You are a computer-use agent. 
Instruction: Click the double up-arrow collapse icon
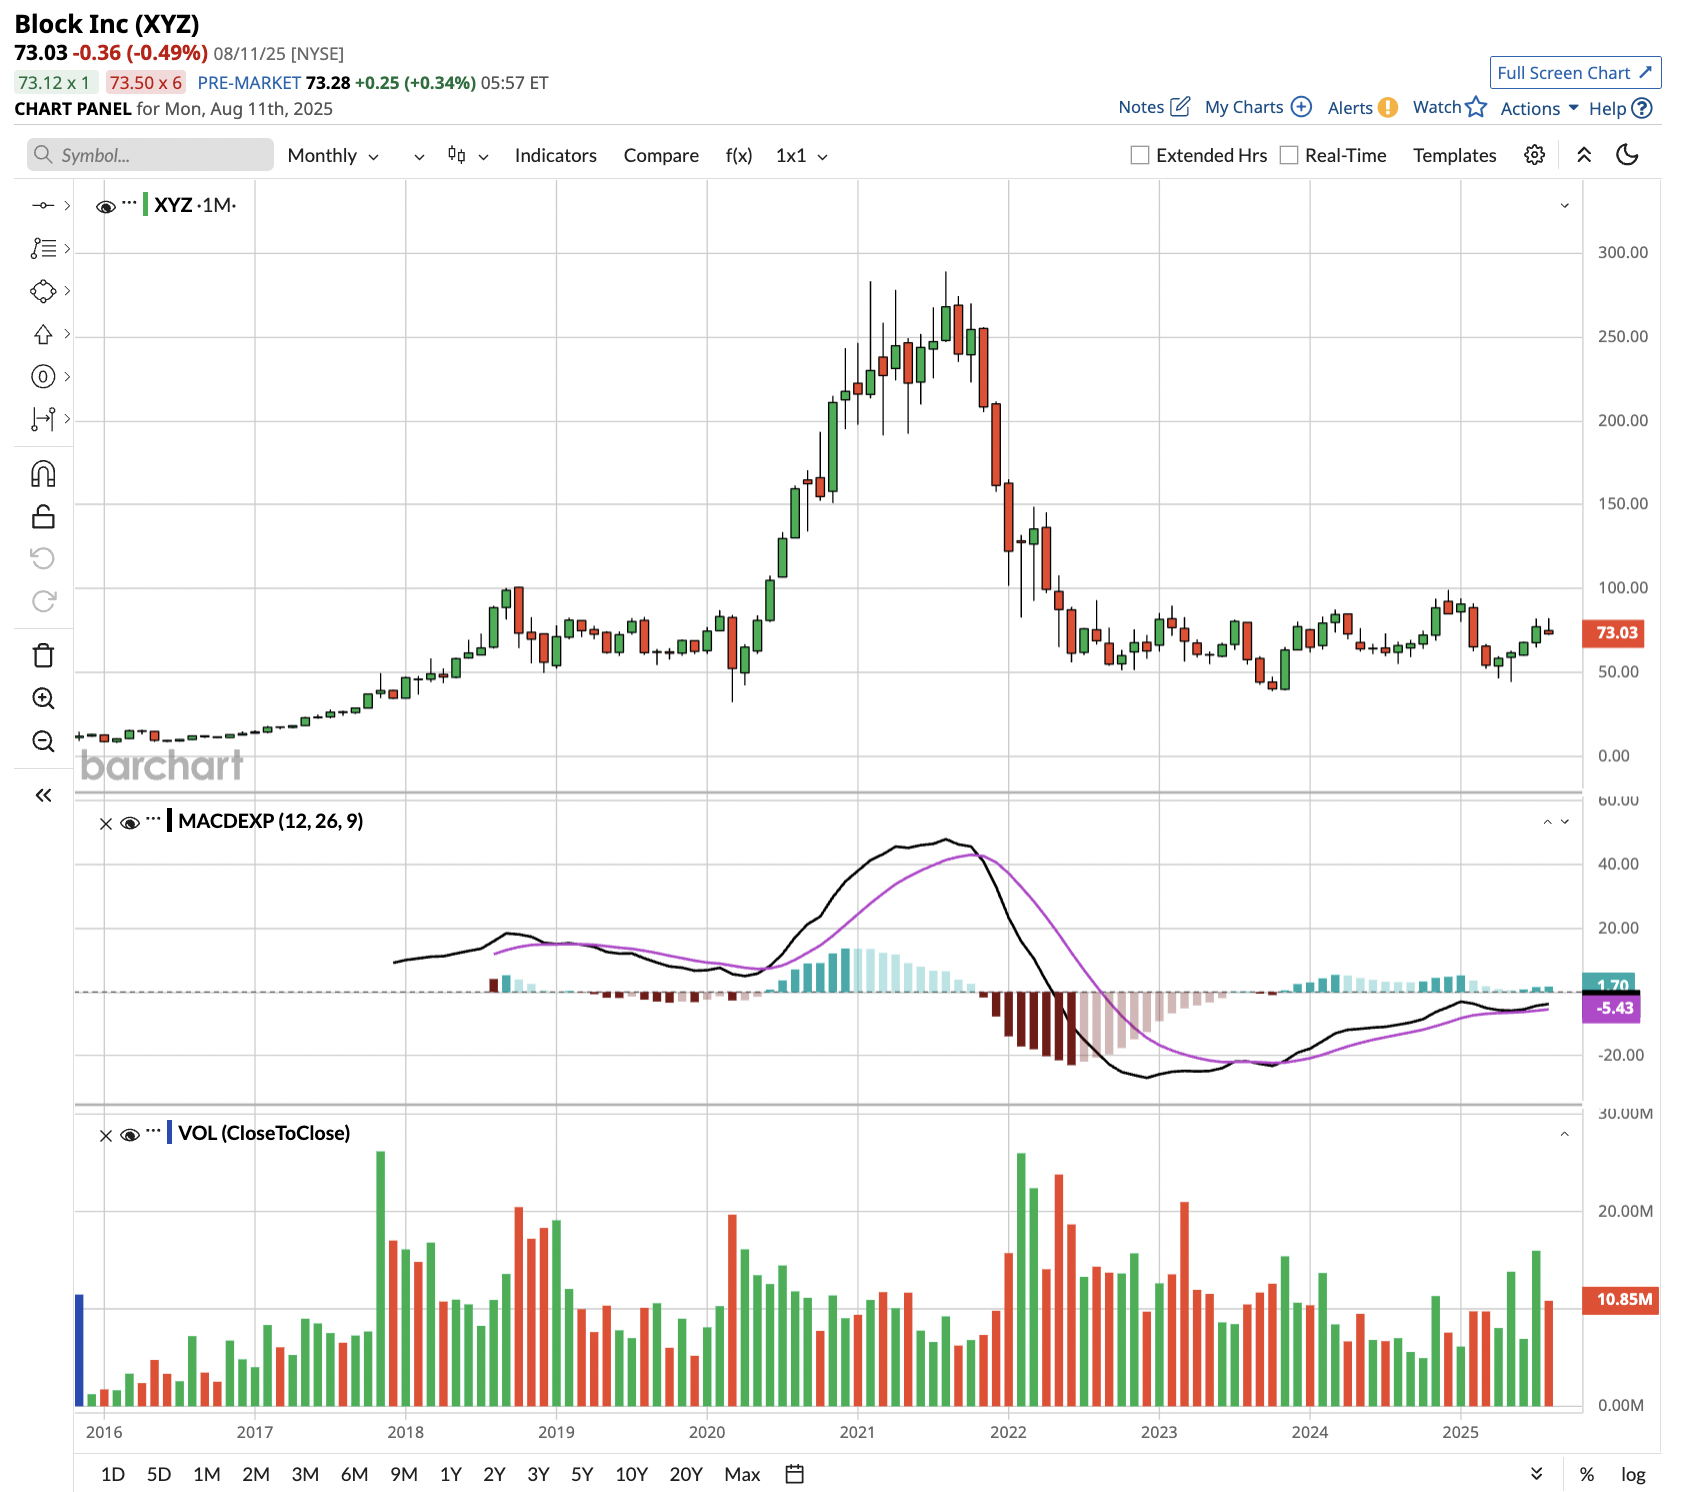[1584, 154]
